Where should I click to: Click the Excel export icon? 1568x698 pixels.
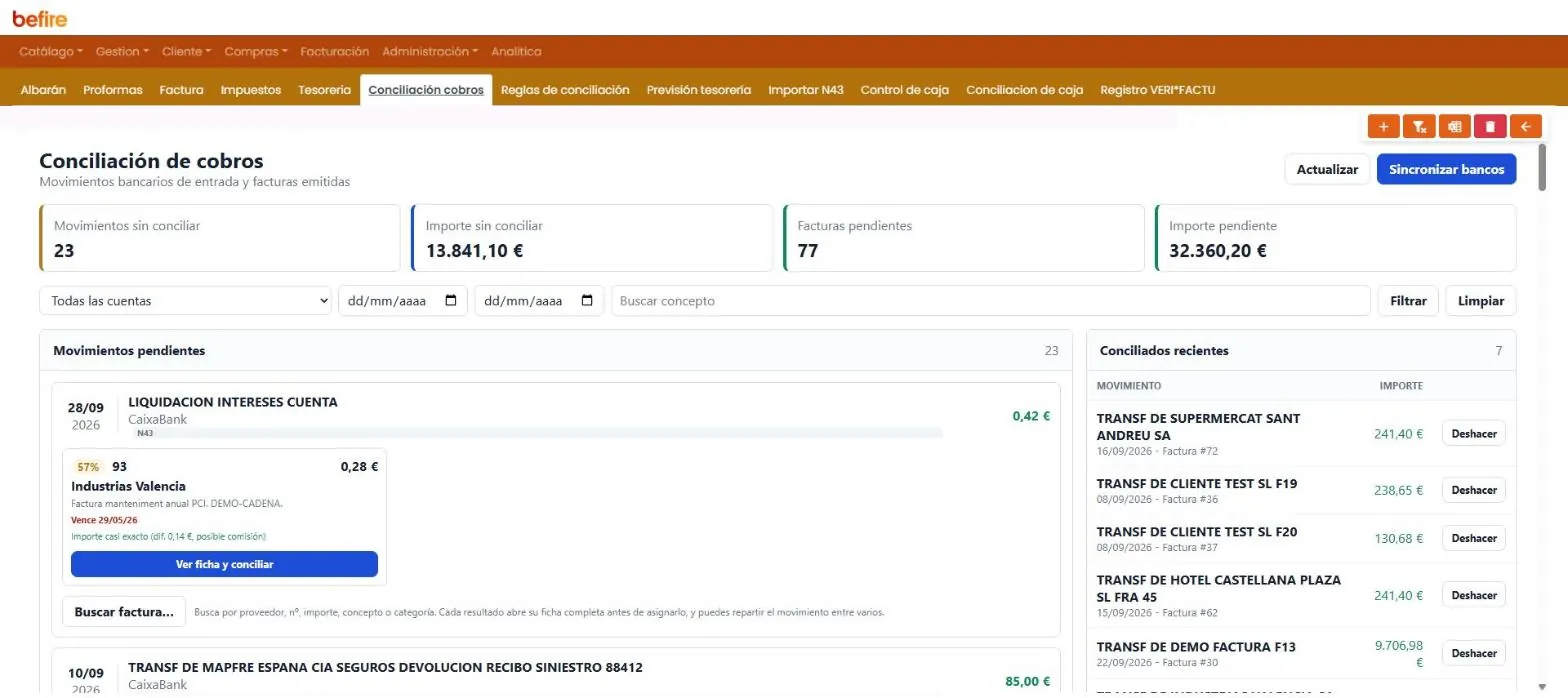pyautogui.click(x=1455, y=127)
